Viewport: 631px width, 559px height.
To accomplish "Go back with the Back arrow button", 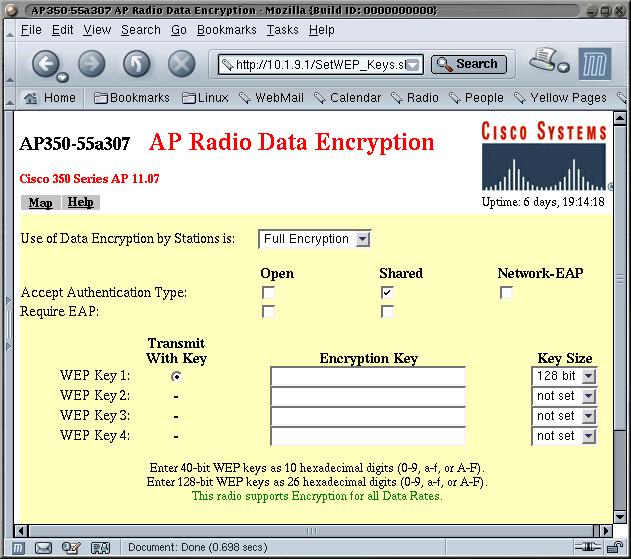I will tap(45, 64).
